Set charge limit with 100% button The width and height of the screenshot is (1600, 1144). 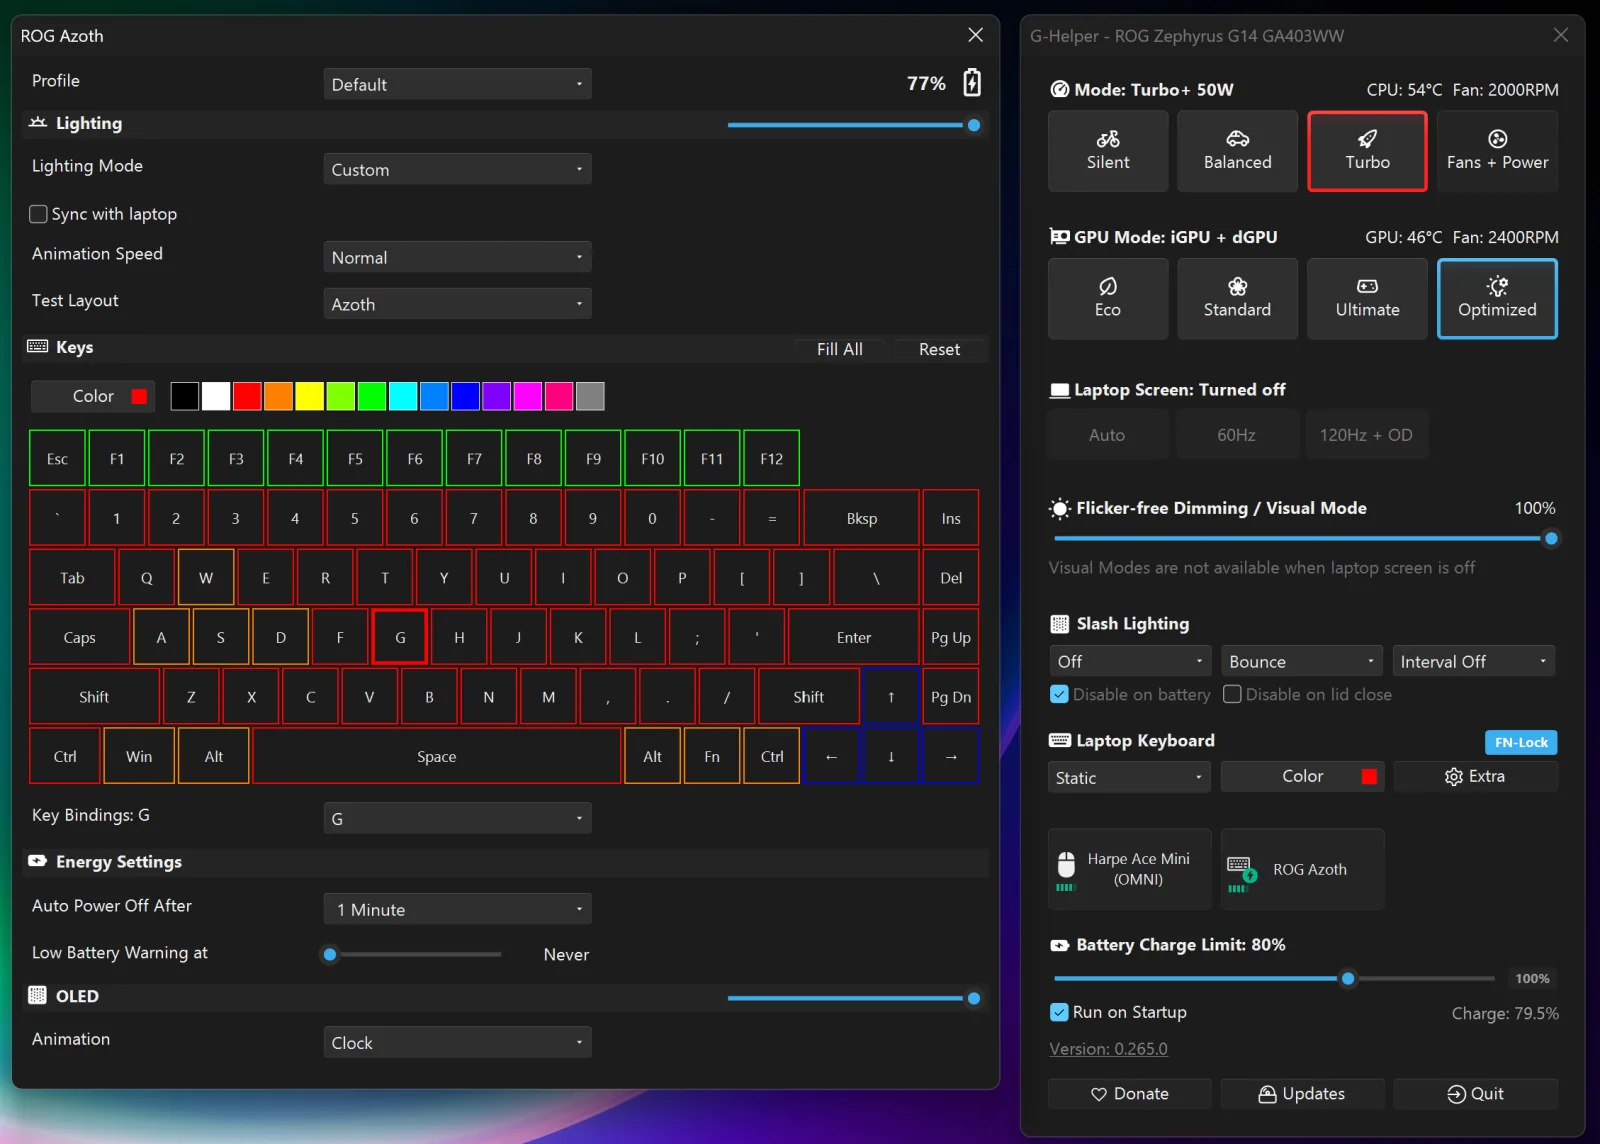pos(1532,978)
